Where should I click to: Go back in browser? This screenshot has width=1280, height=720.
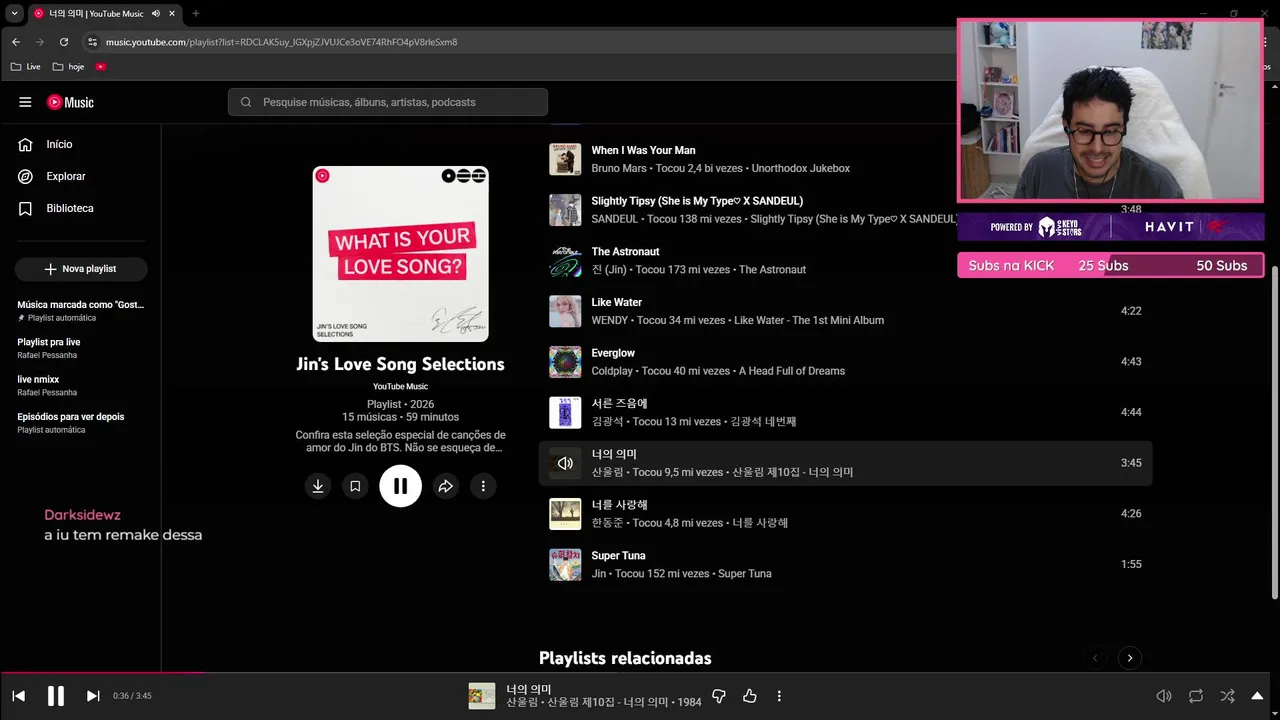(x=16, y=42)
